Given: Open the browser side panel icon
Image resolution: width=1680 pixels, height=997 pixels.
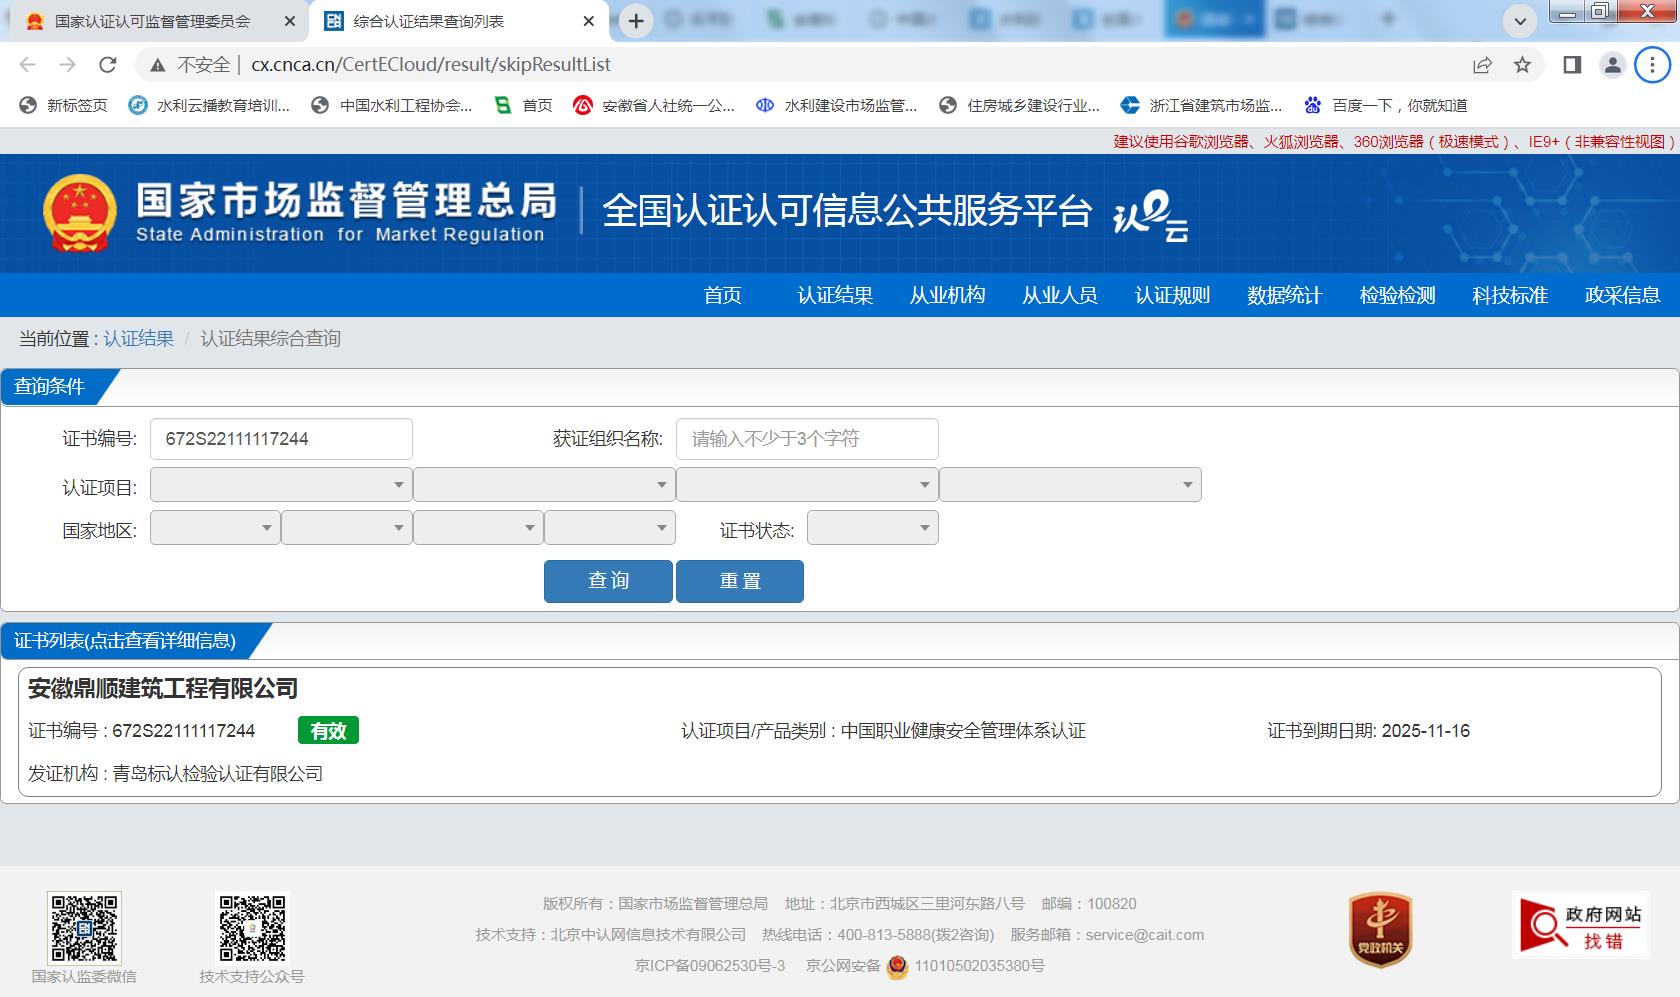Looking at the screenshot, I should [1572, 65].
